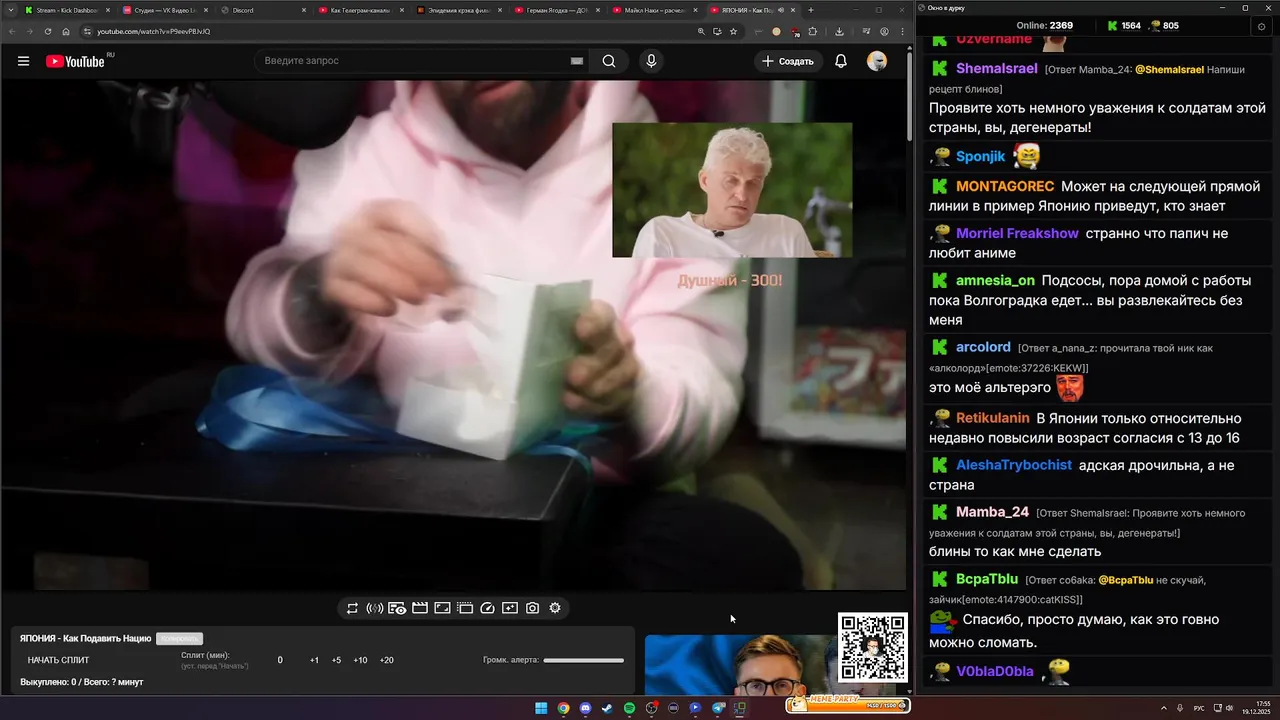Switch to the Герман Ягодка tab
The width and height of the screenshot is (1280, 720).
[x=556, y=10]
